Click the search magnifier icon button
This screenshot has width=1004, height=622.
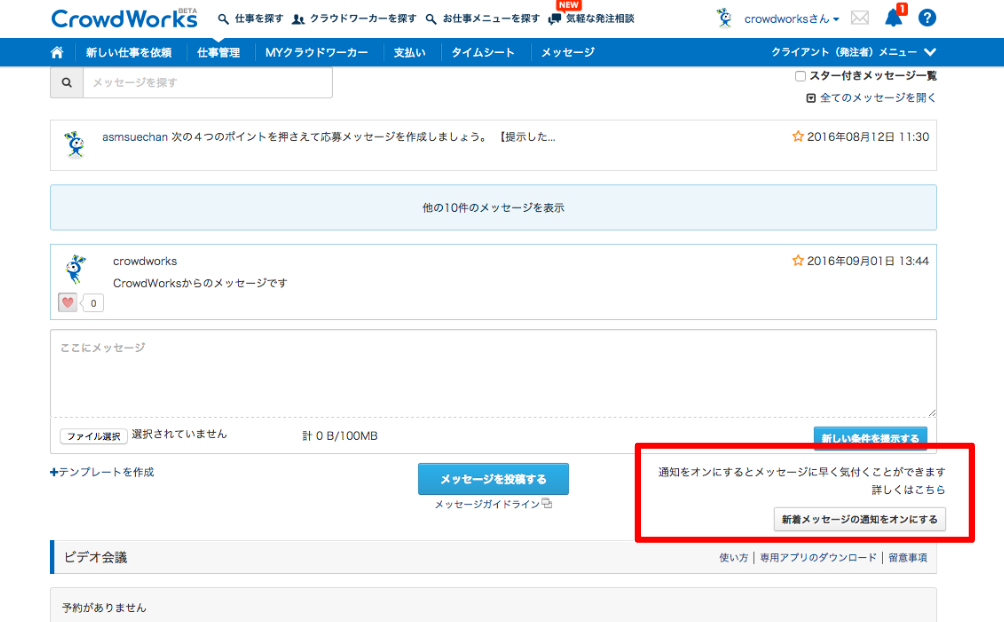[x=67, y=83]
